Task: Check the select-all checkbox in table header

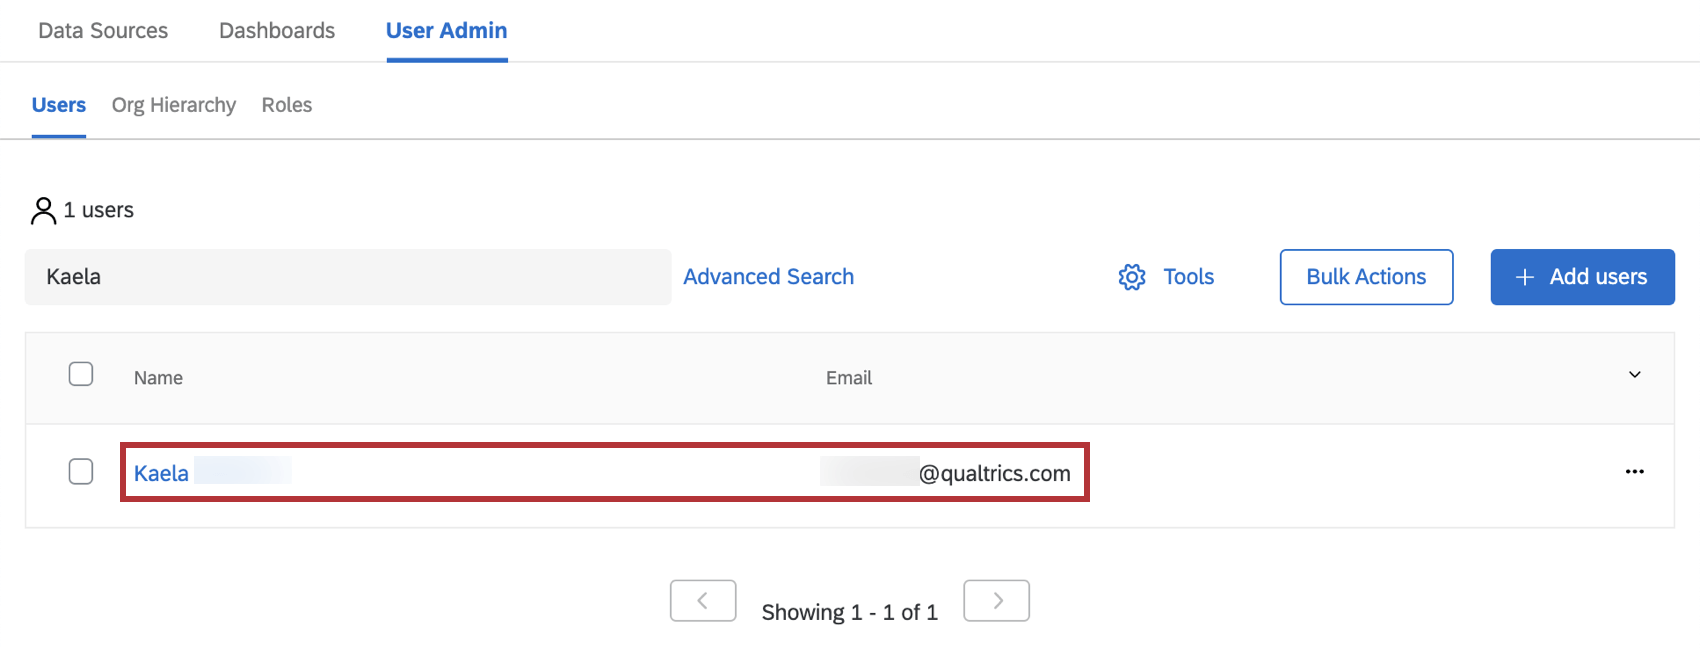Action: click(81, 373)
